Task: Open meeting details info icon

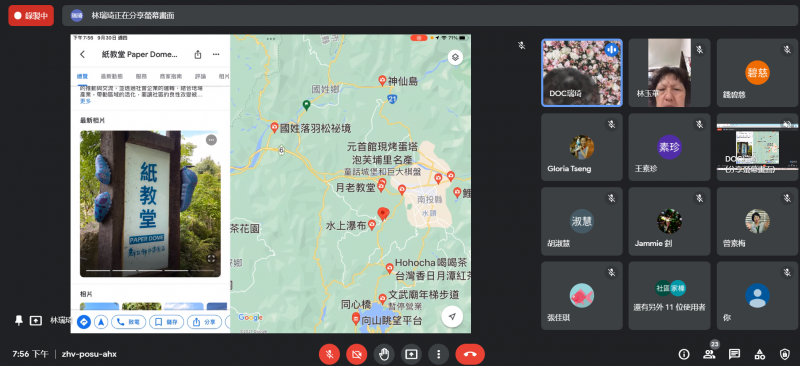Action: click(684, 354)
